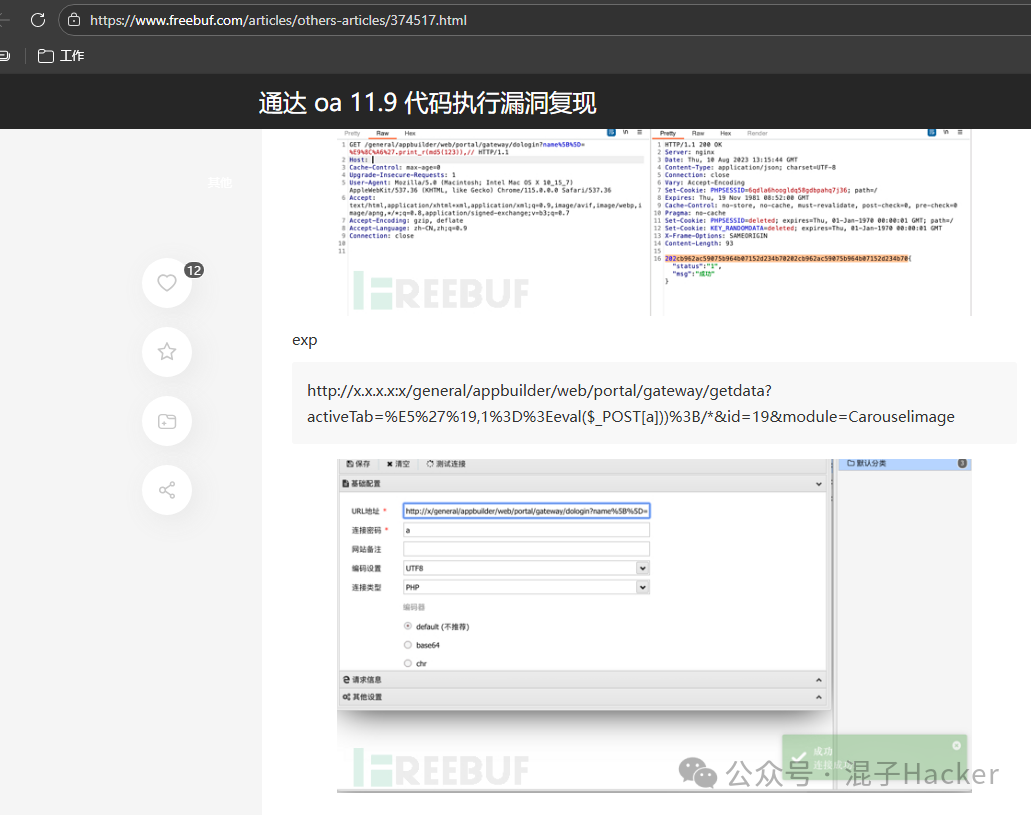Focus the URL地址 input field
The height and width of the screenshot is (815, 1031).
tap(527, 511)
